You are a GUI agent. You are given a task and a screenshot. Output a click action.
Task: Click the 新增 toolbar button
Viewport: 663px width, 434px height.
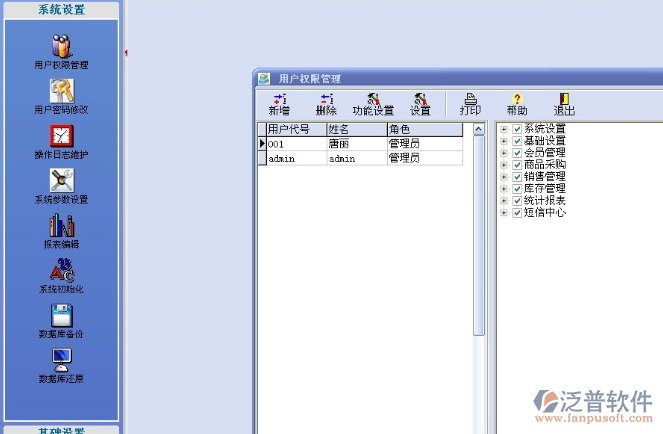click(x=279, y=103)
